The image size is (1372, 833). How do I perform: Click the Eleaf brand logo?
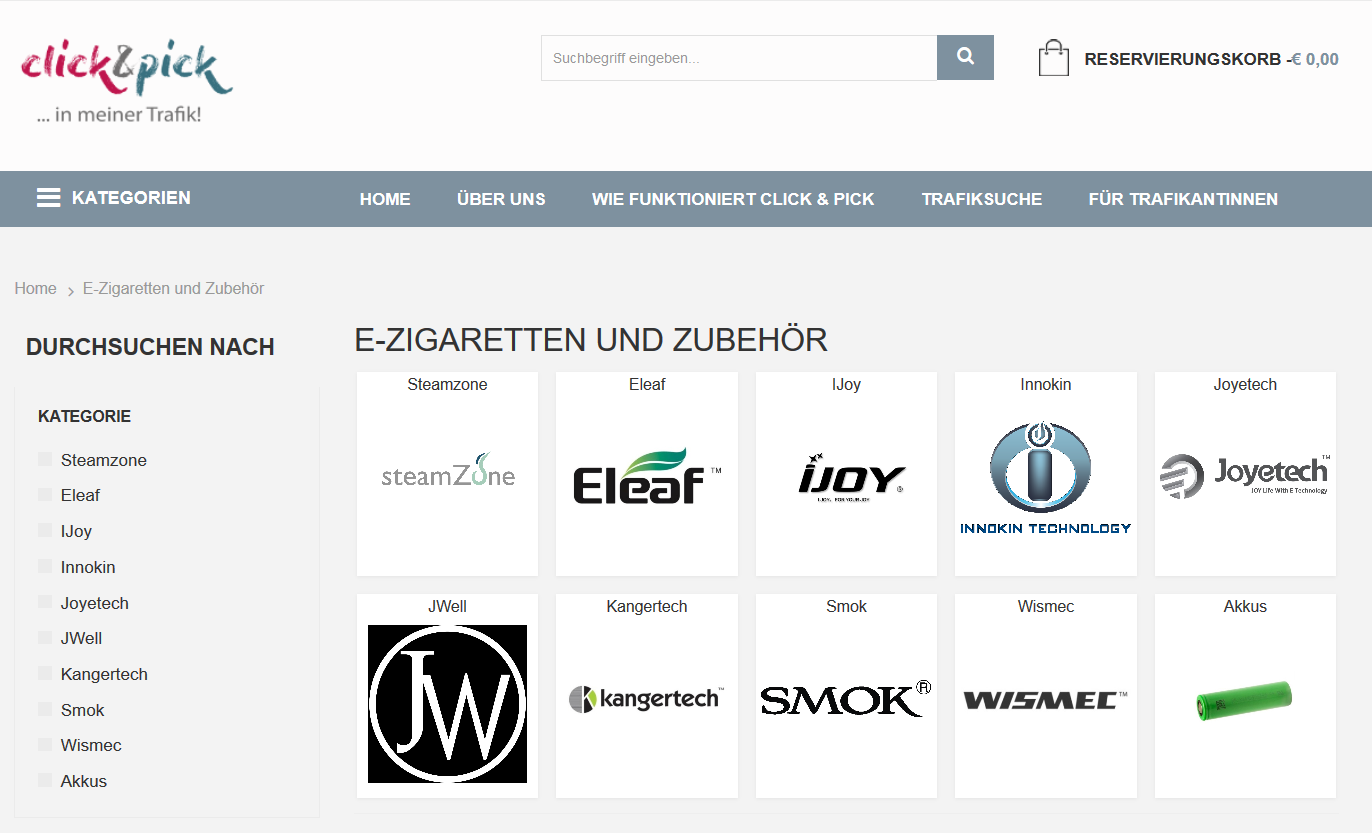pos(647,475)
